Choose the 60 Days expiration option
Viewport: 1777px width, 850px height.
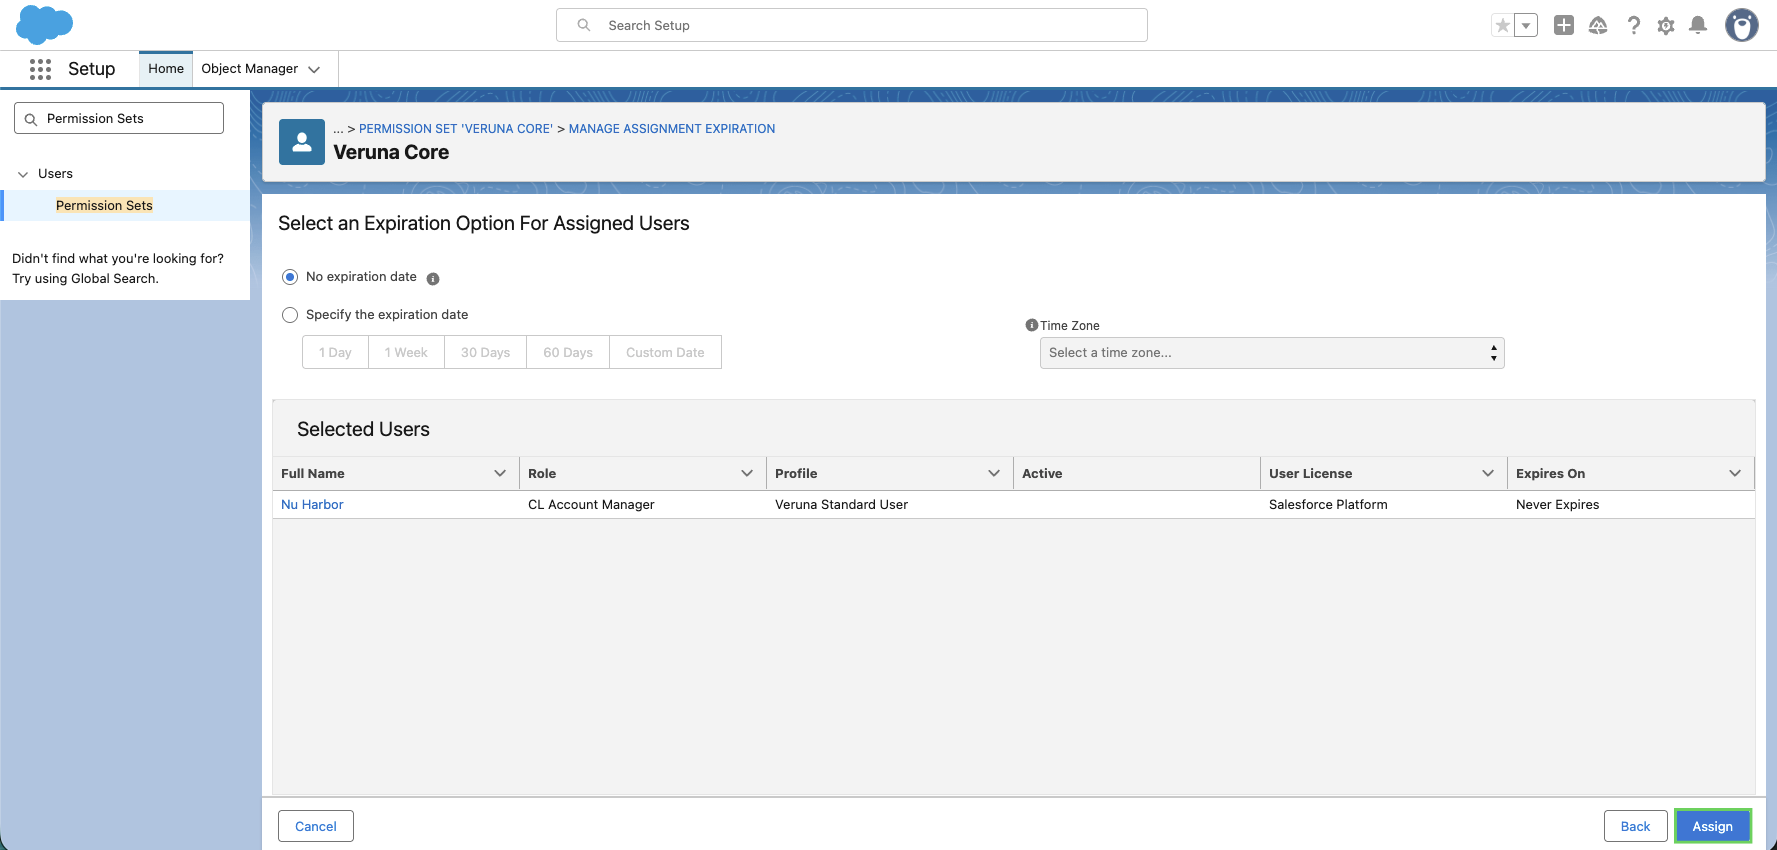pyautogui.click(x=568, y=352)
